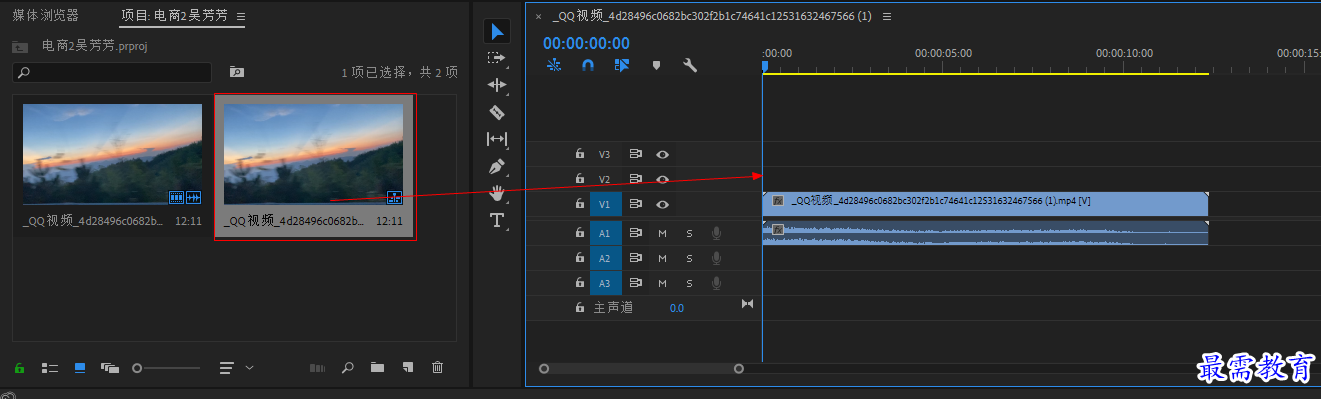This screenshot has height=399, width=1321.
Task: Open the Media Browser tab
Action: pos(45,16)
